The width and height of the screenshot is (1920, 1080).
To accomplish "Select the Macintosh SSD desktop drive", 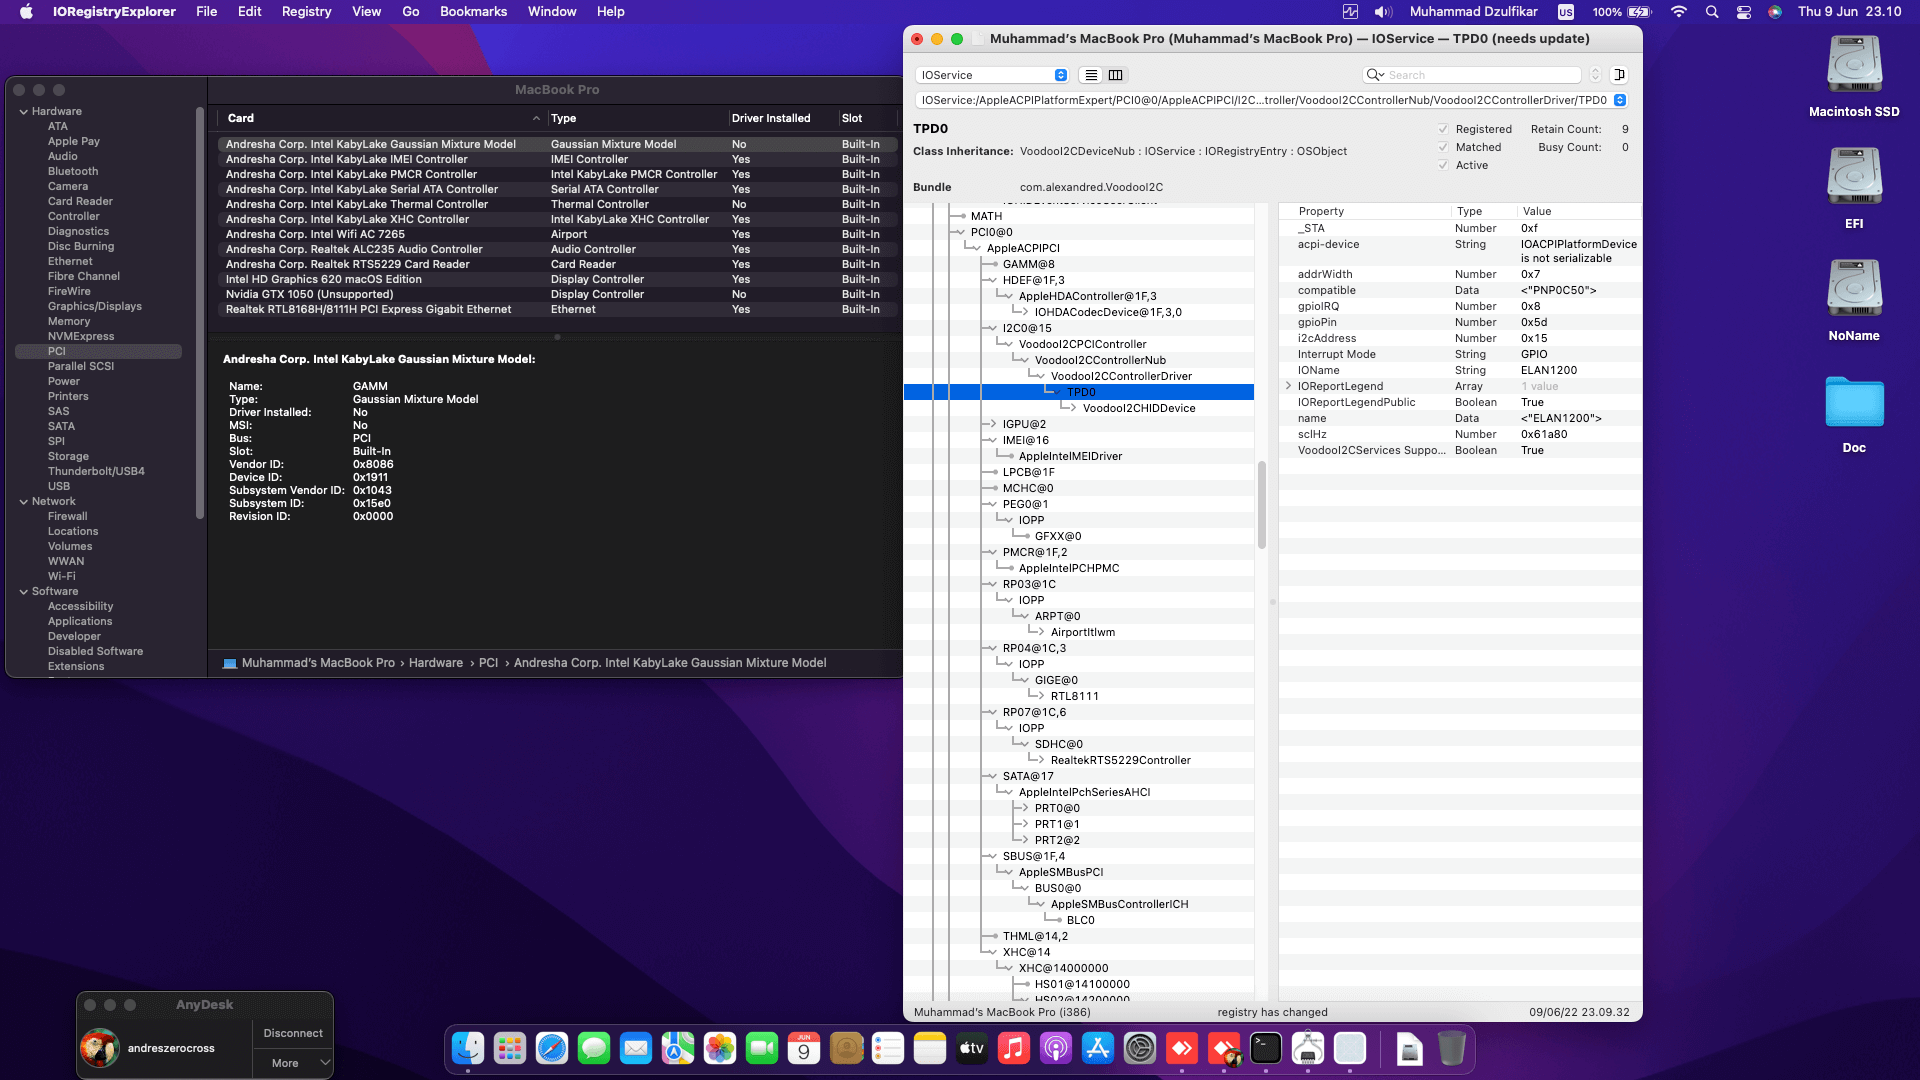I will [x=1854, y=77].
